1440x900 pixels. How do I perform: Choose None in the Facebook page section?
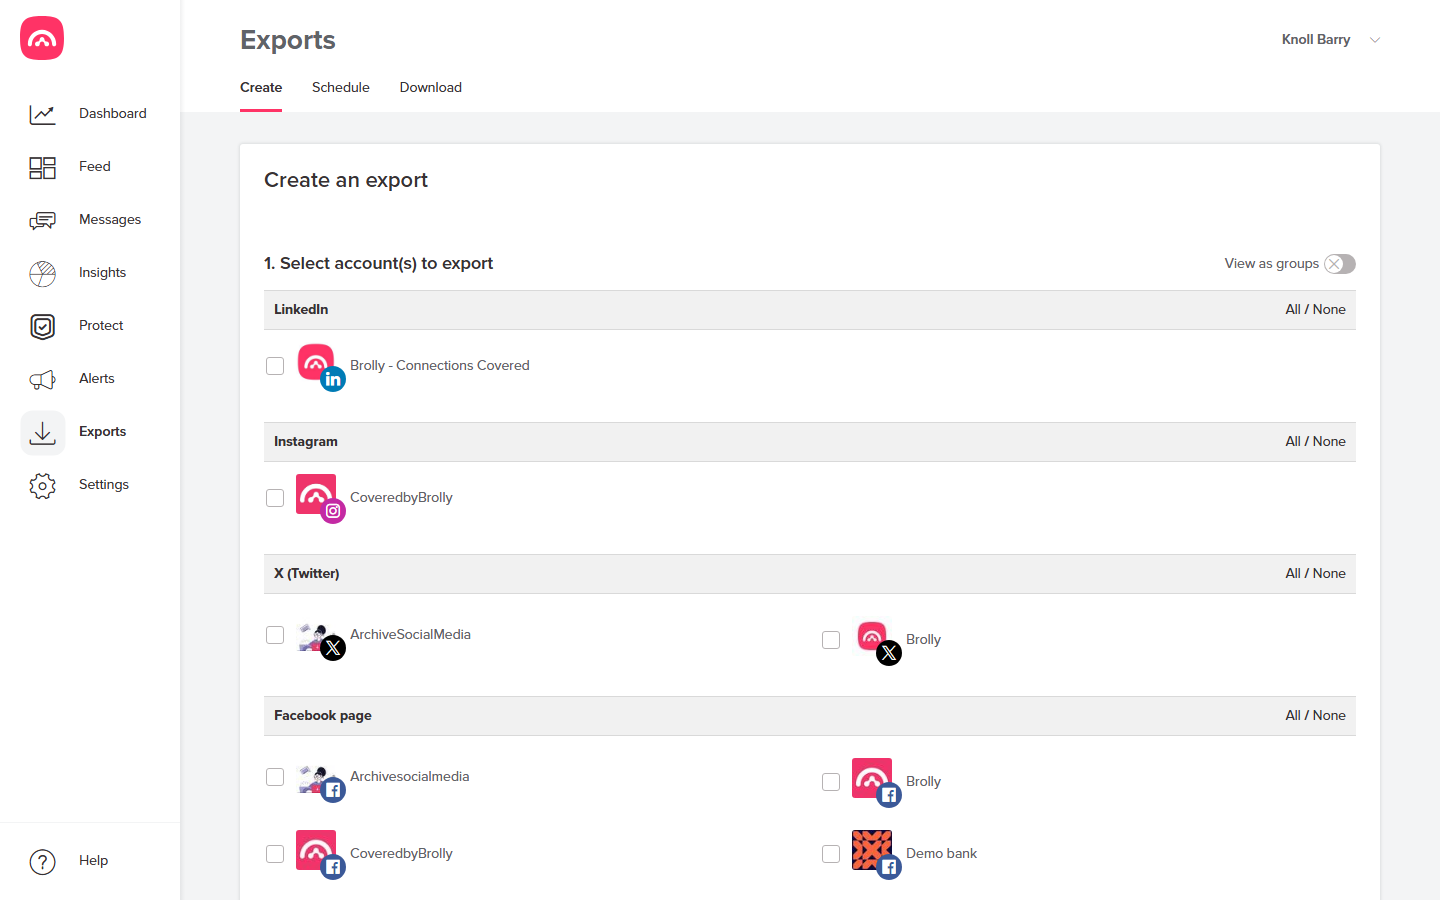(x=1329, y=716)
